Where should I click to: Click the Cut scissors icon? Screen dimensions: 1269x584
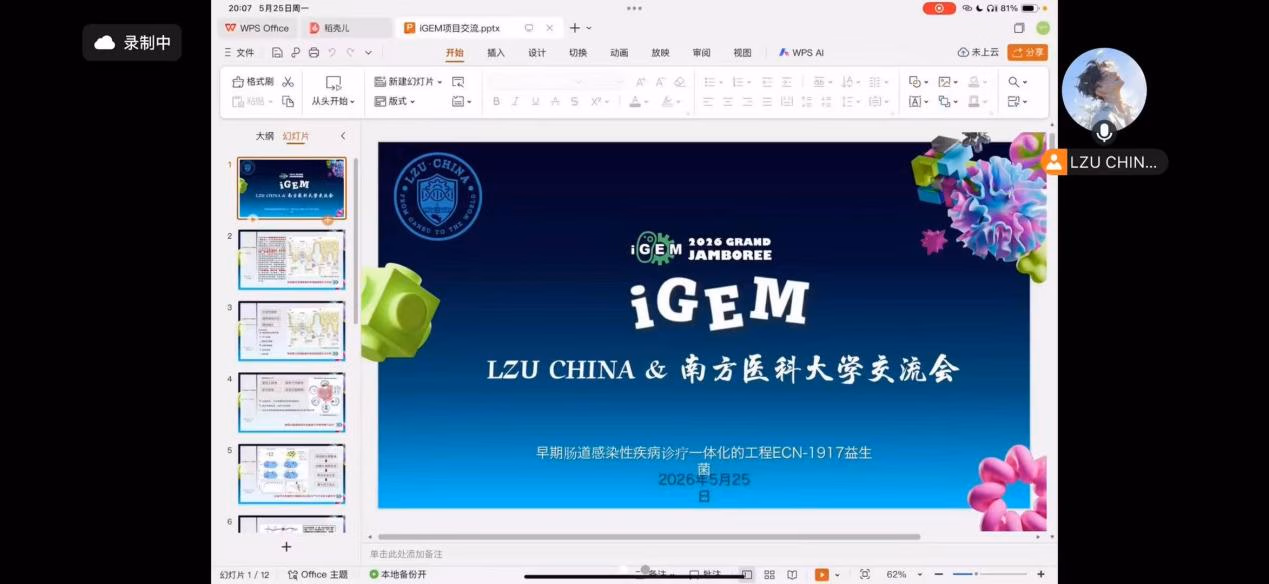[x=288, y=82]
